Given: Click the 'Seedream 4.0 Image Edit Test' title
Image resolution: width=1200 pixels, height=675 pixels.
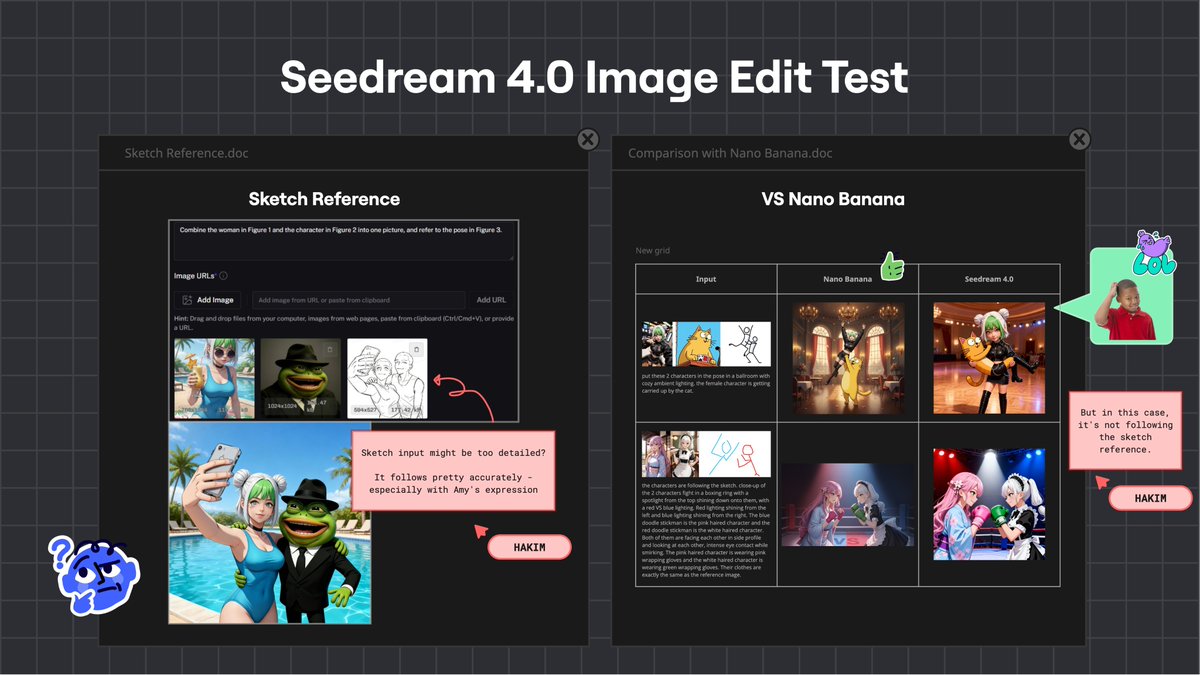Looking at the screenshot, I should point(594,77).
